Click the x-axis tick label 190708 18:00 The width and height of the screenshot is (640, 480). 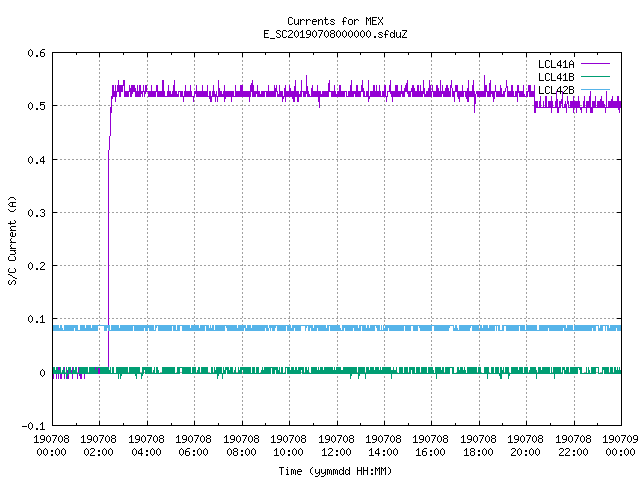(x=478, y=446)
